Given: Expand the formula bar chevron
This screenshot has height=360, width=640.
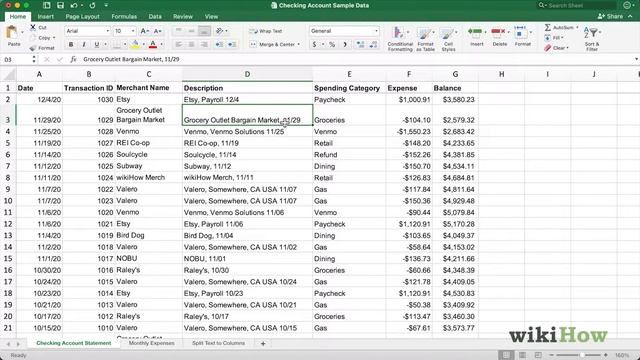Looking at the screenshot, I should tap(636, 59).
